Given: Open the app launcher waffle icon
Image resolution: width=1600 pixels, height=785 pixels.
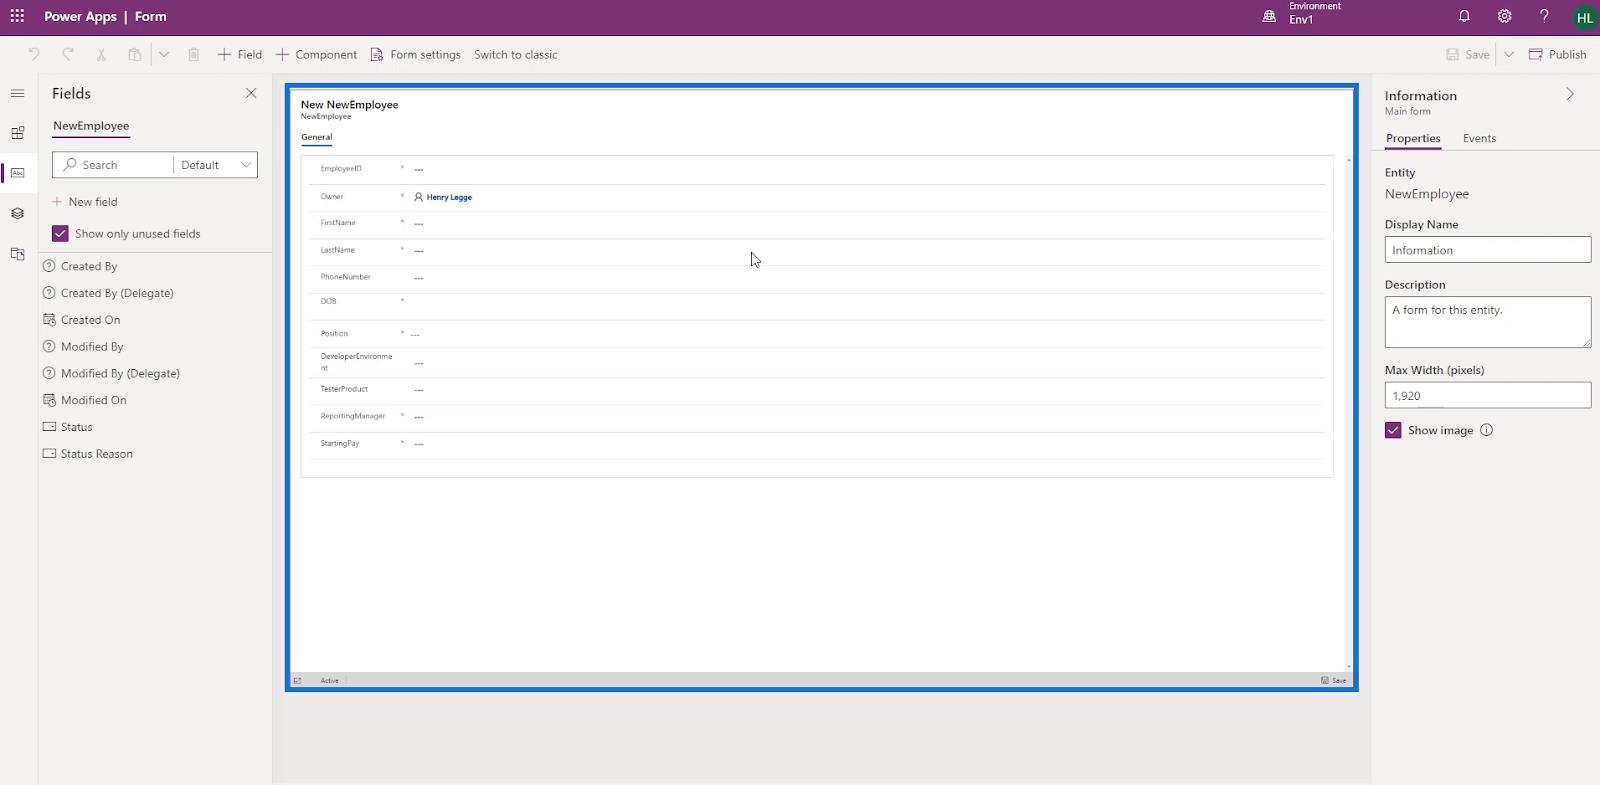Looking at the screenshot, I should pos(17,16).
